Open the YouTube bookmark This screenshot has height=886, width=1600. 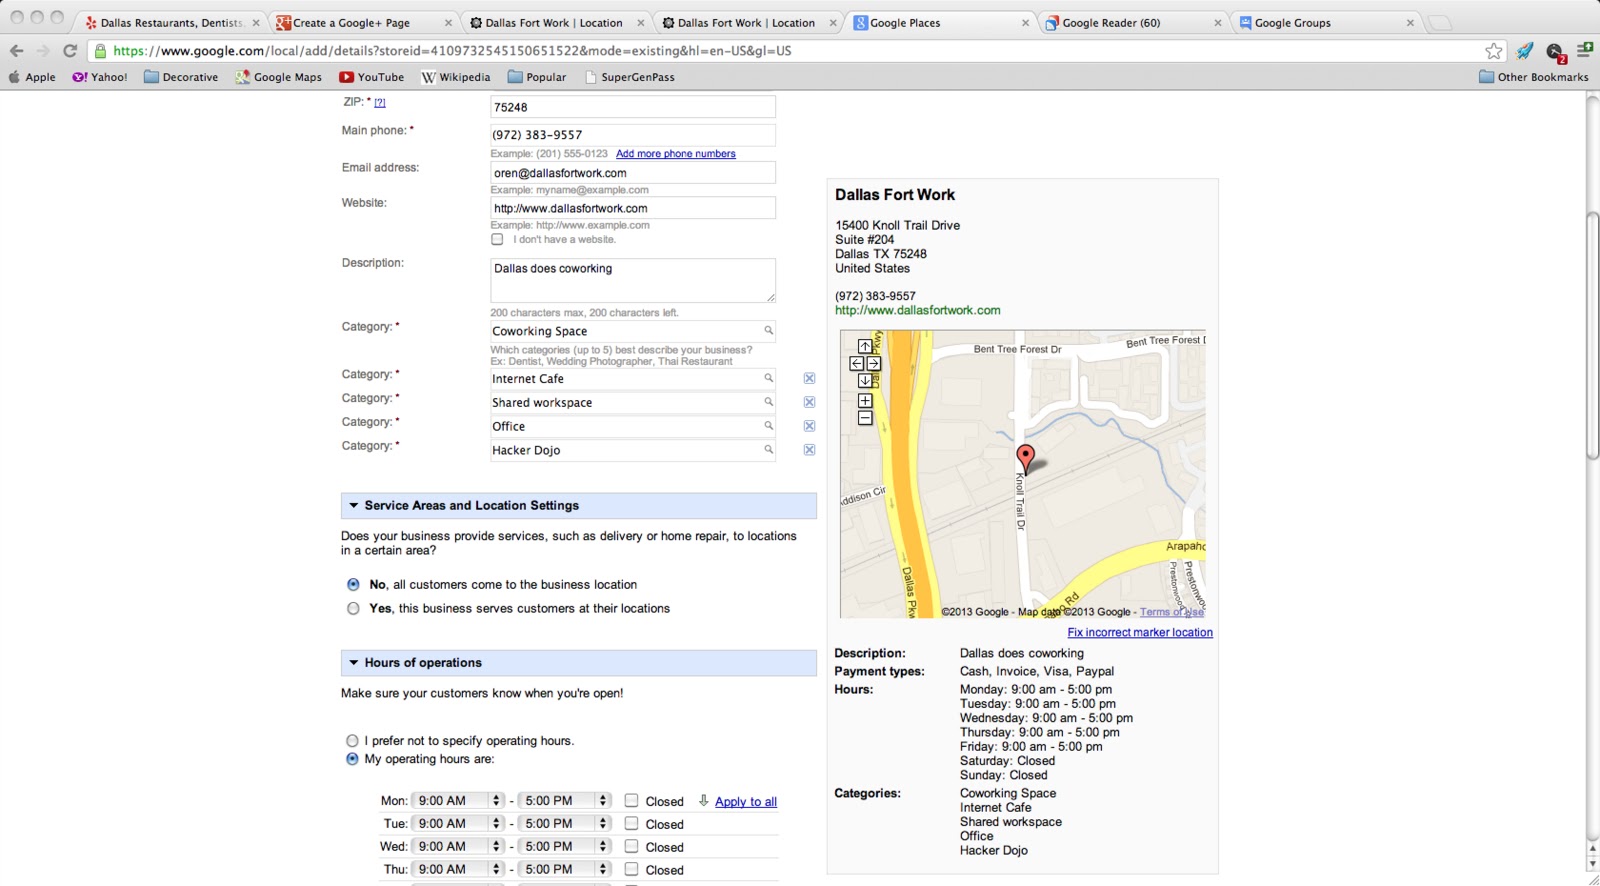tap(371, 77)
